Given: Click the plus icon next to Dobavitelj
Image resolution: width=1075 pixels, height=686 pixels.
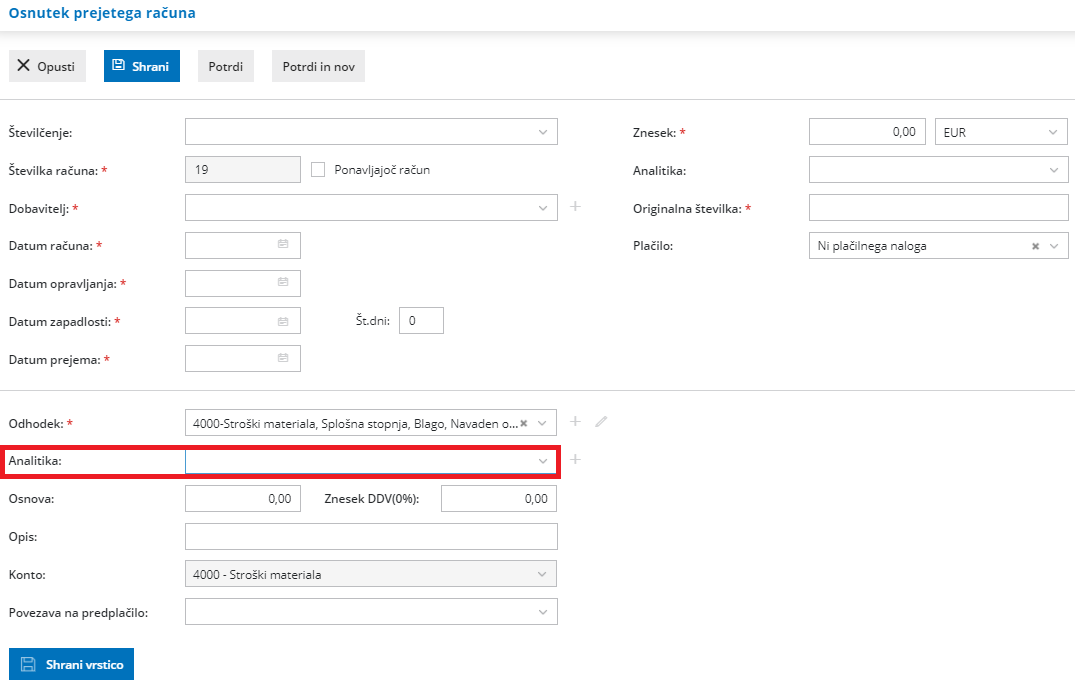Looking at the screenshot, I should pos(575,206).
